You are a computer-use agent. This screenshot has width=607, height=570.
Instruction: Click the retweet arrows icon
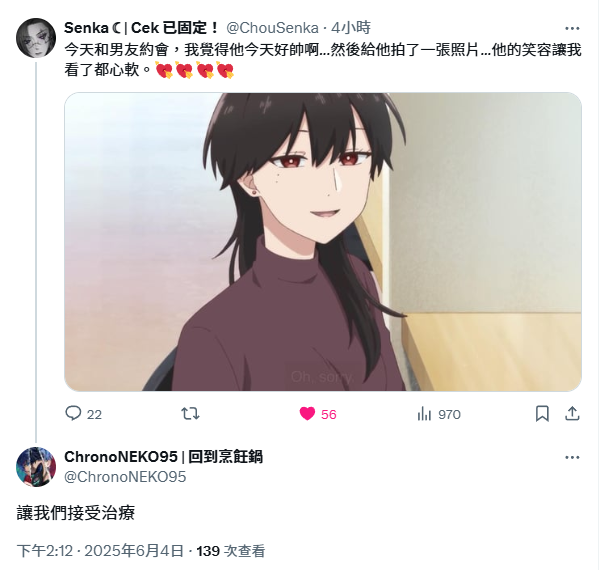coord(190,414)
